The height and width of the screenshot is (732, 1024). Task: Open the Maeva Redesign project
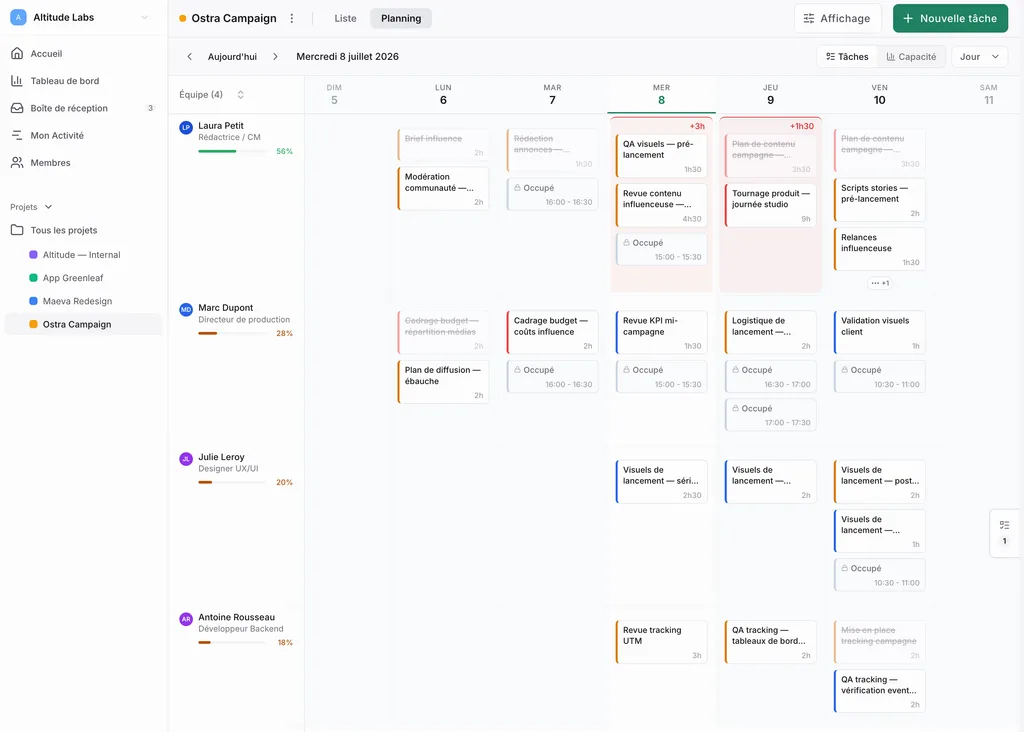click(83, 301)
